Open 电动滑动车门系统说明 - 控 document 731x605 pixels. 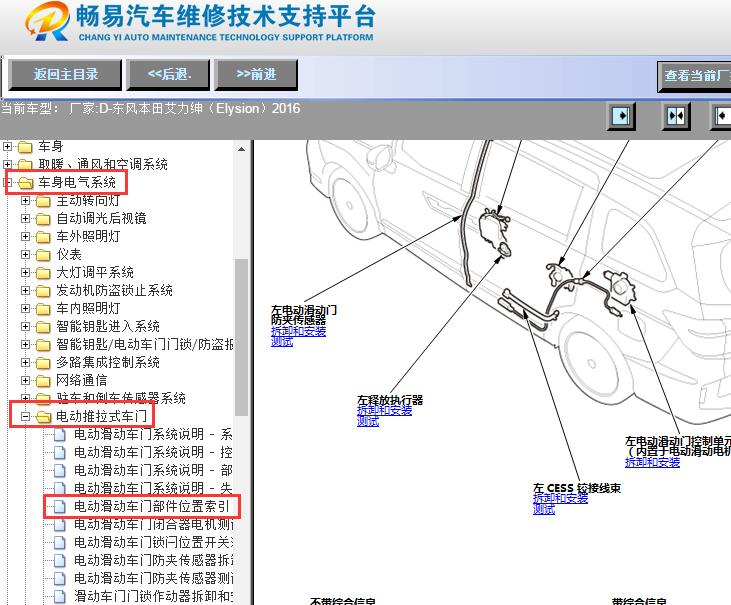(x=153, y=453)
